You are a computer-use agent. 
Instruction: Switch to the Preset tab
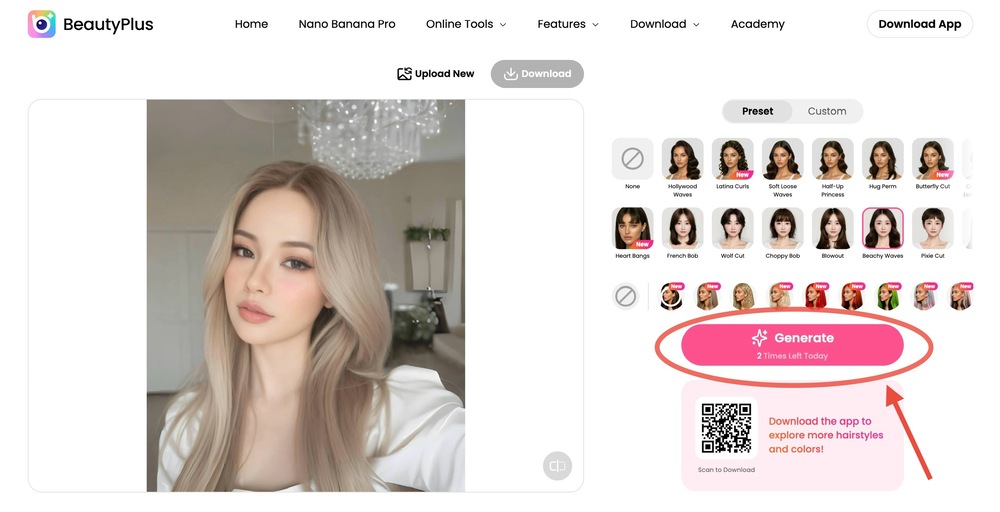tap(757, 111)
